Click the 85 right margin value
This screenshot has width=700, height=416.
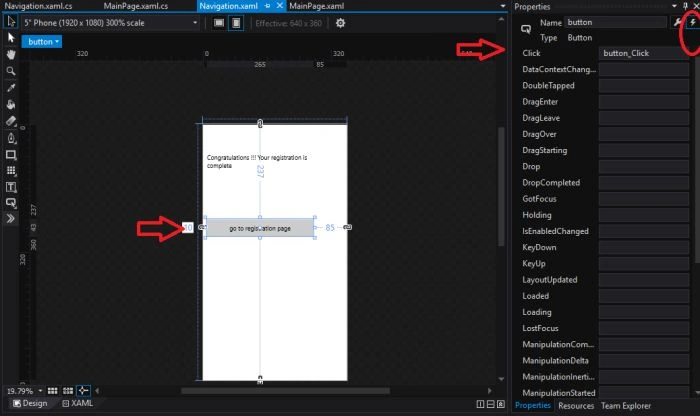tap(330, 228)
